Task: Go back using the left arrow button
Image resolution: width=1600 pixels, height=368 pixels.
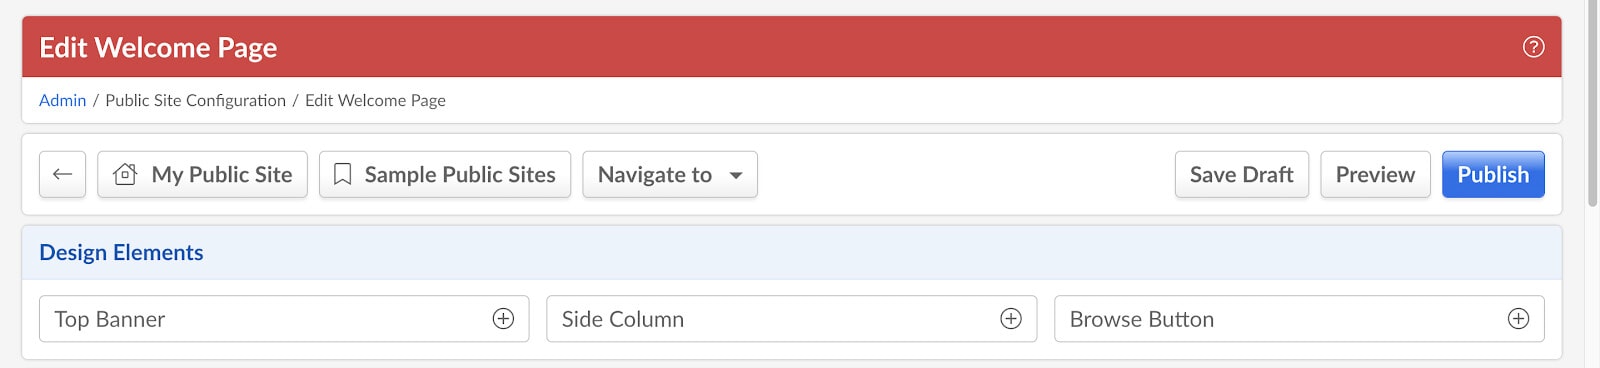Action: point(62,174)
